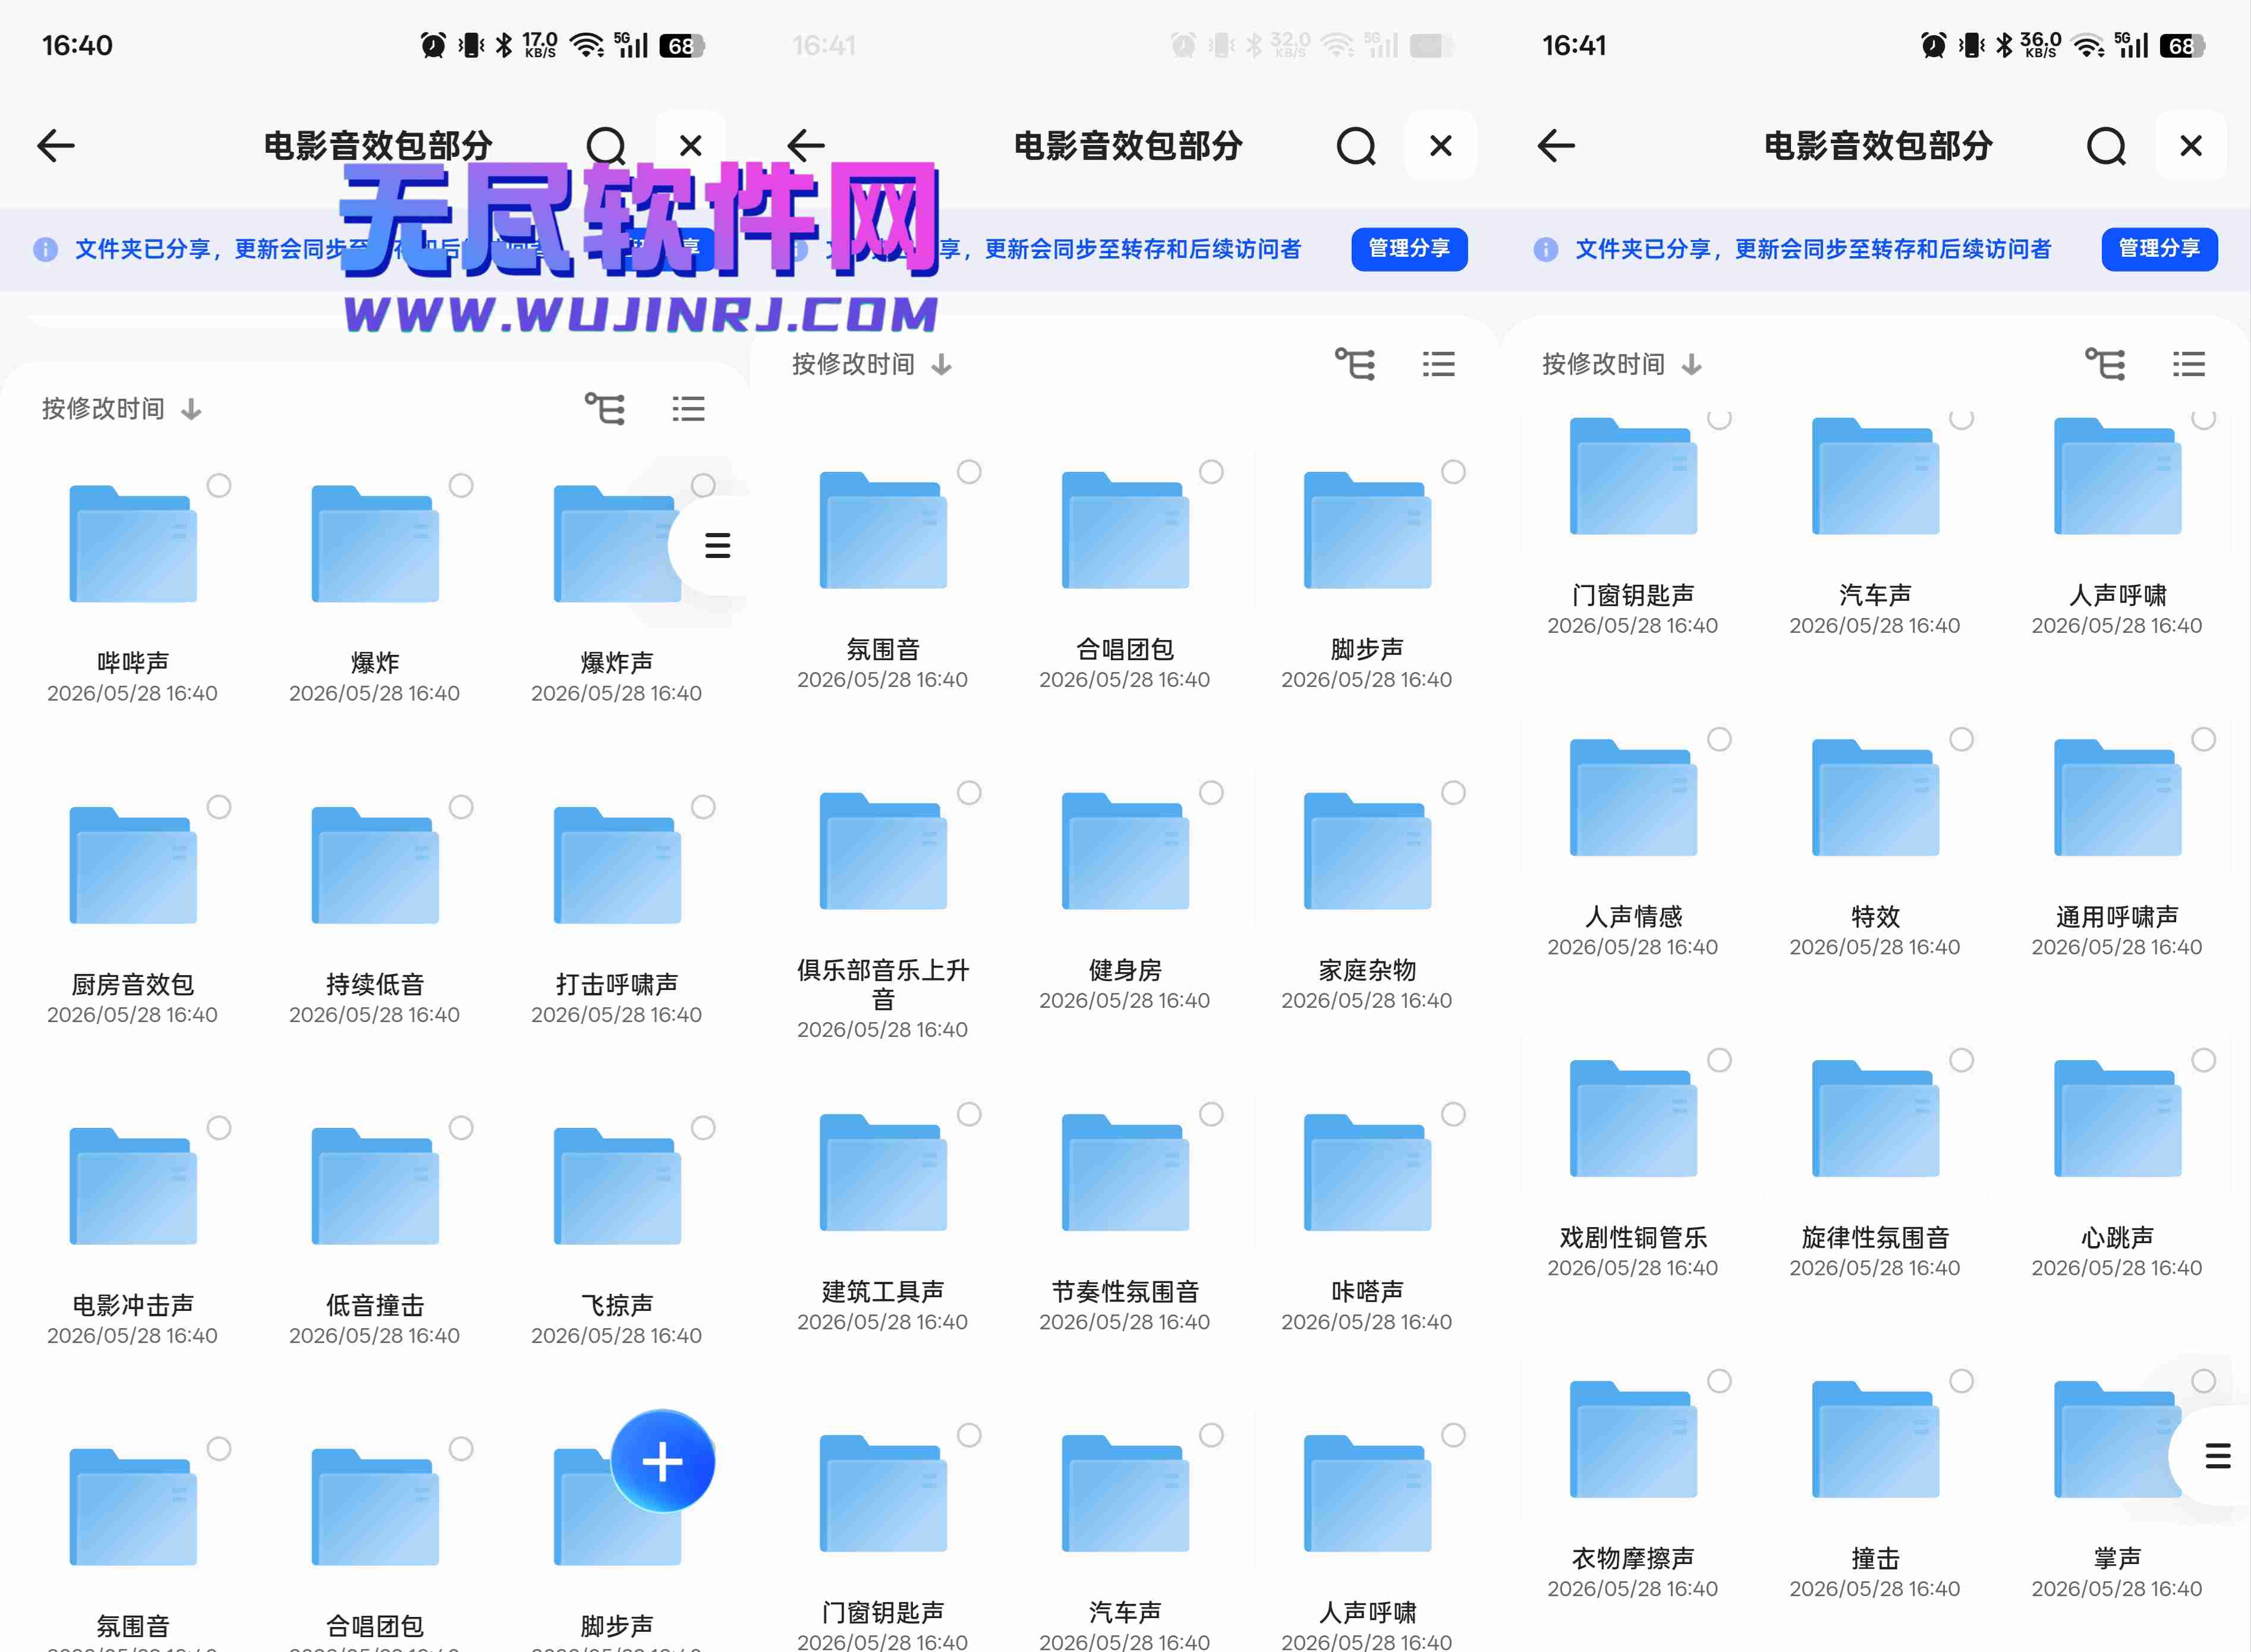
Task: Open the 衣物摩擦声 folder icon
Action: [x=1633, y=1439]
